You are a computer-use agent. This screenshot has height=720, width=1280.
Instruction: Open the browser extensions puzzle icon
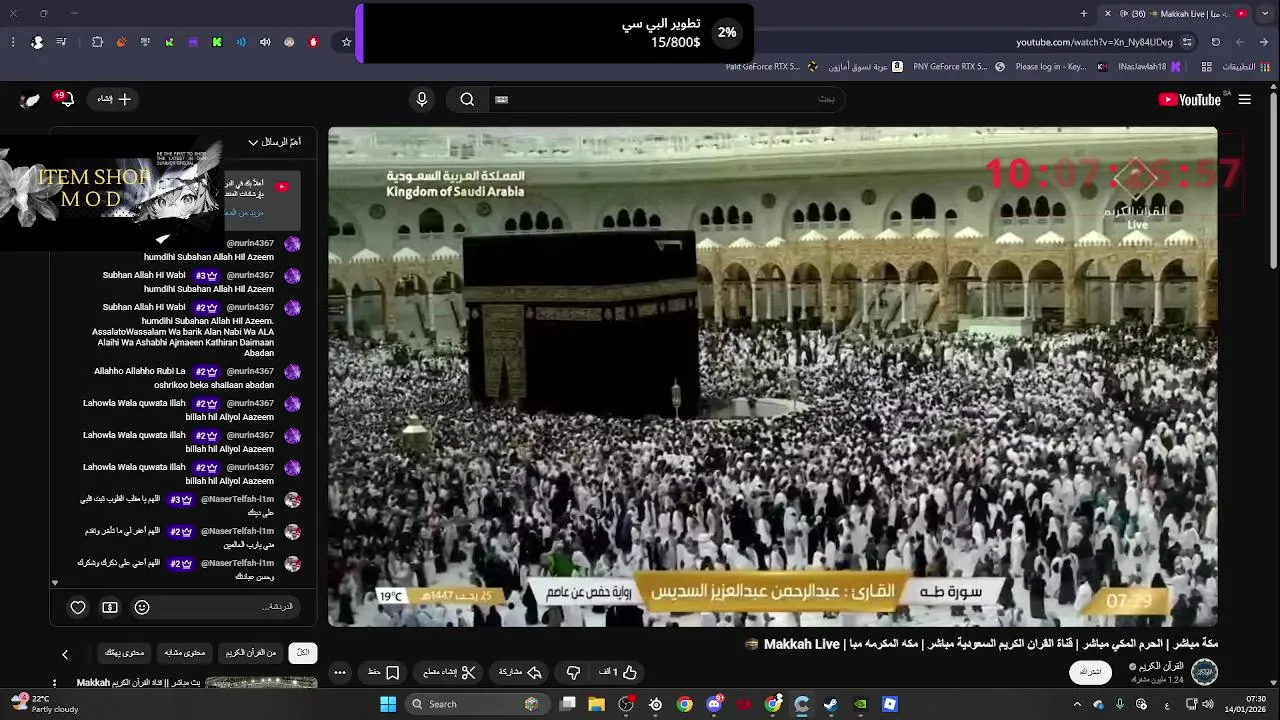pos(97,42)
